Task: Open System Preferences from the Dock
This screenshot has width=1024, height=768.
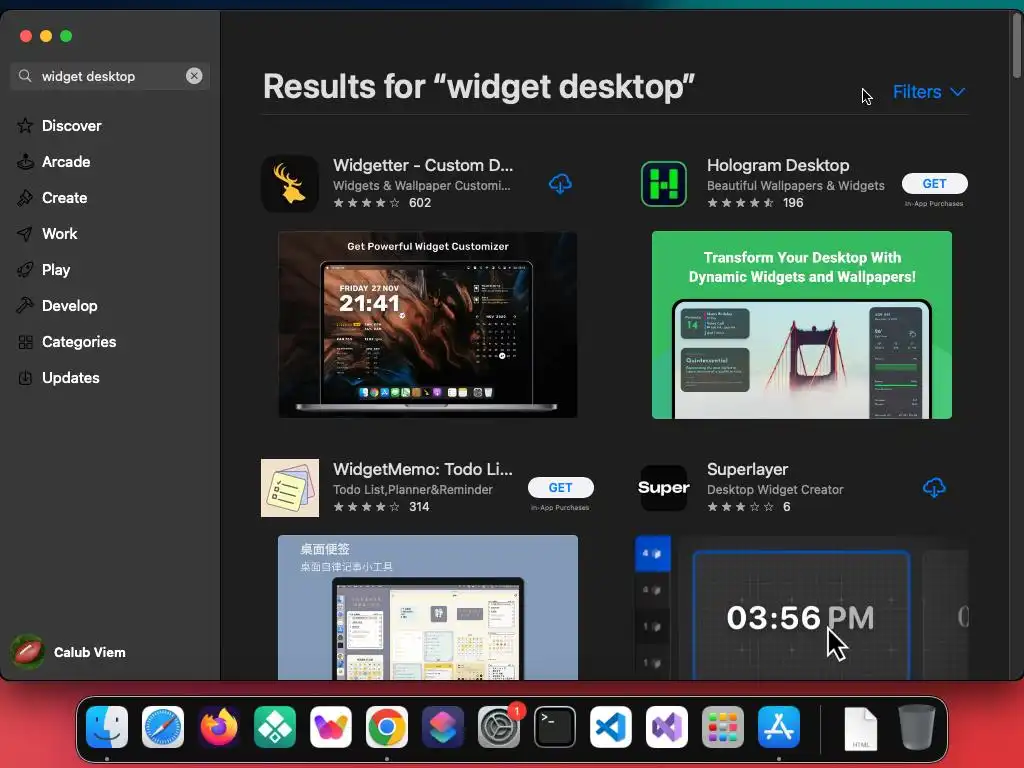Action: 499,727
